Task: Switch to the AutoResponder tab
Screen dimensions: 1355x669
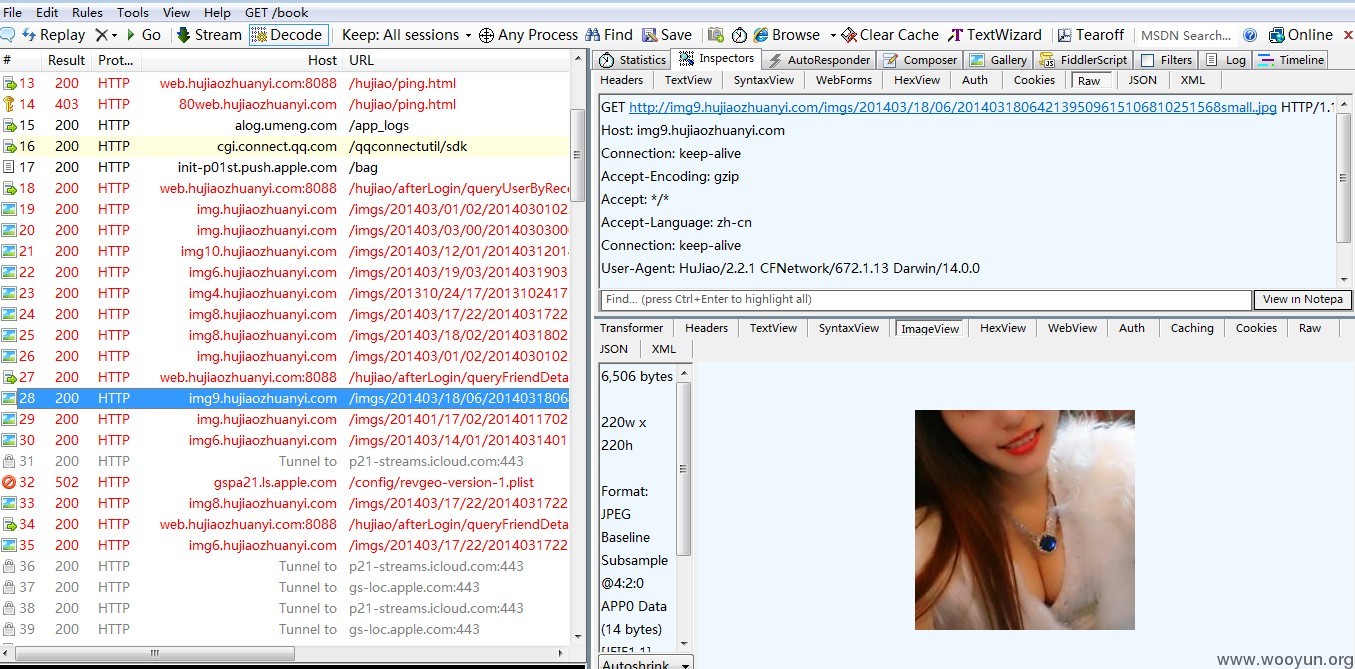Action: (819, 60)
